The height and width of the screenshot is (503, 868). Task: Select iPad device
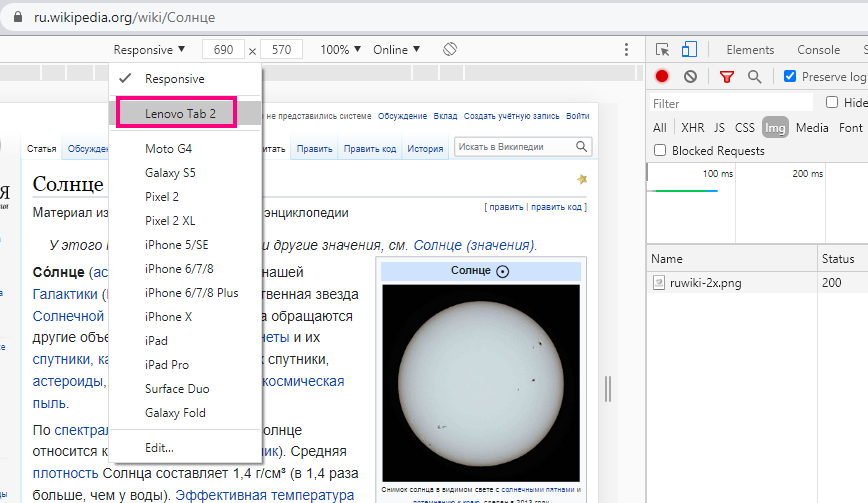point(185,341)
